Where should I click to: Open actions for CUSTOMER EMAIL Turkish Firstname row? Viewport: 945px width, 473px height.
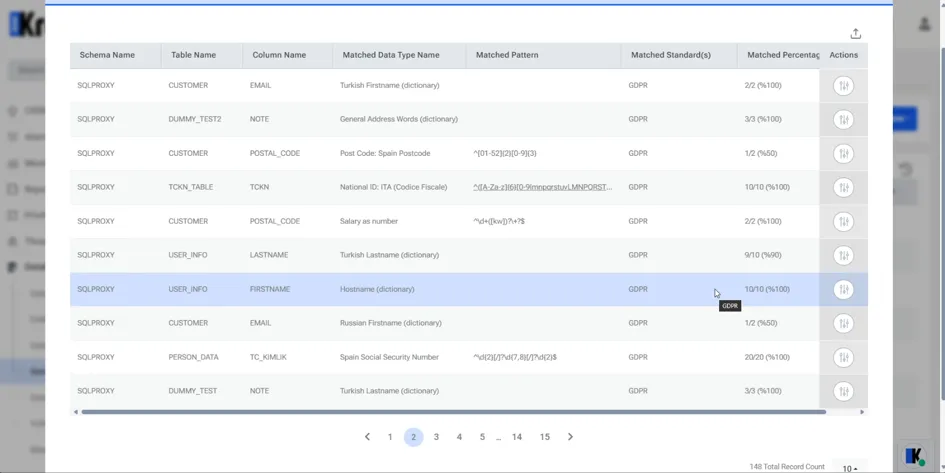(x=844, y=86)
